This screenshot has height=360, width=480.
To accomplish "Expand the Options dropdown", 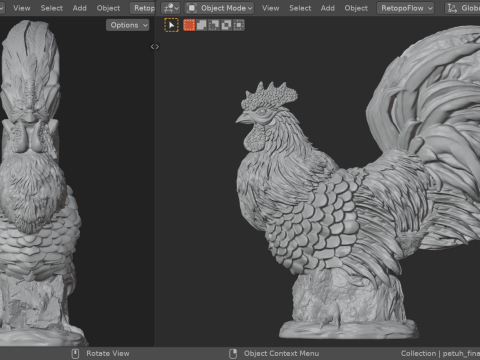I will [x=128, y=25].
